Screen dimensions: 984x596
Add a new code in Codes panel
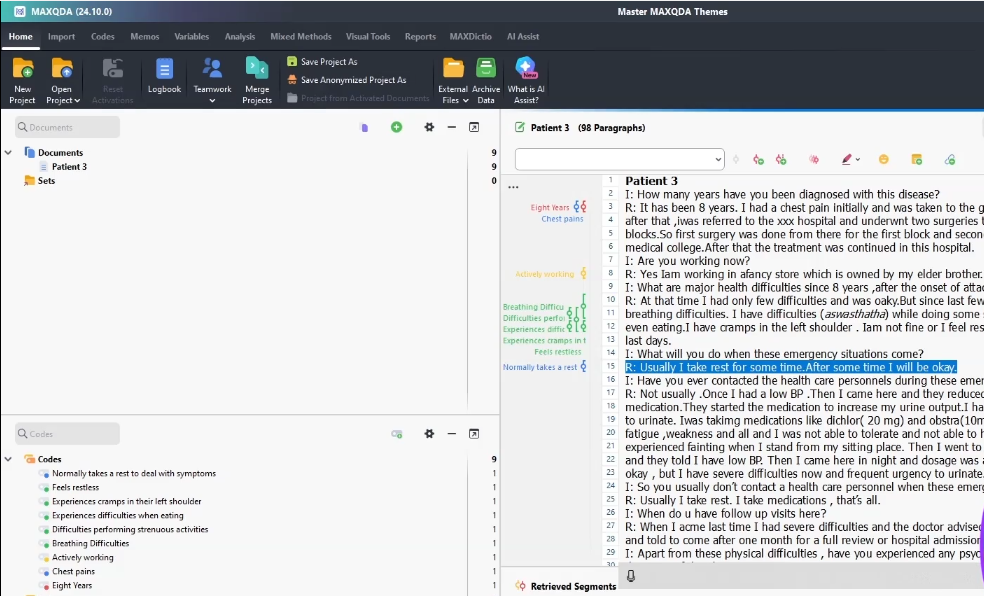397,434
